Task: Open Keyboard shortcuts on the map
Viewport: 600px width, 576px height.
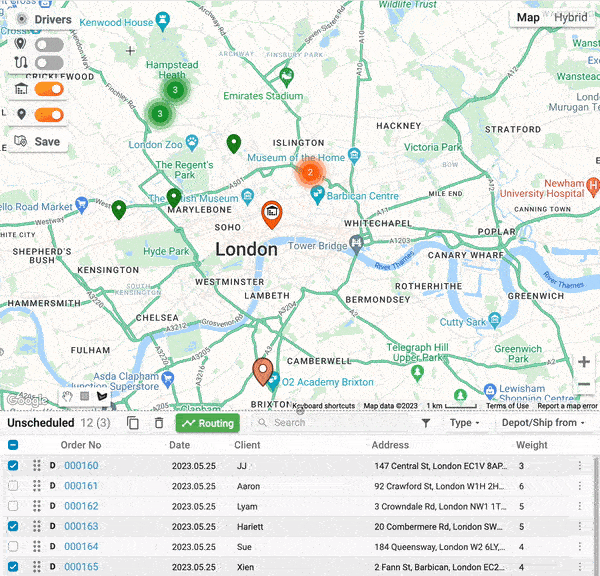Action: click(x=324, y=406)
